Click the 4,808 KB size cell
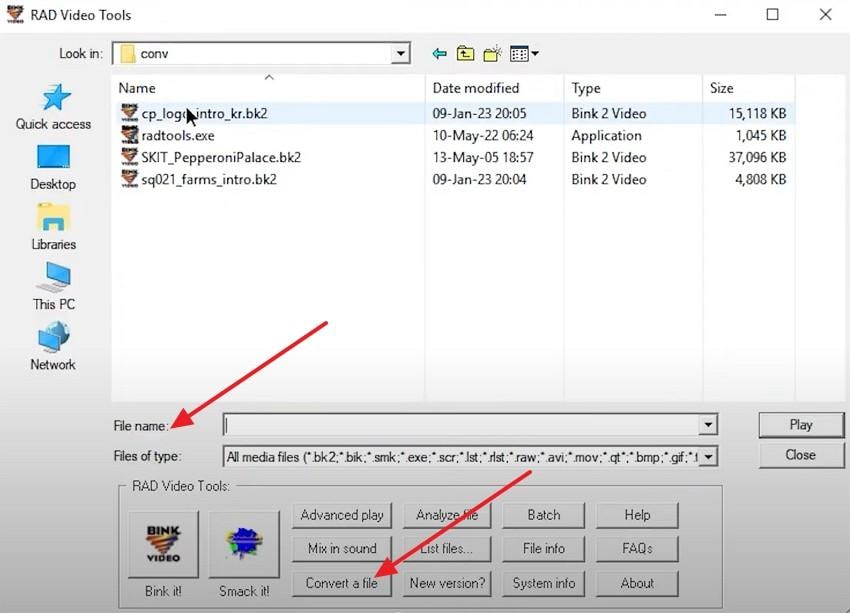 (761, 179)
